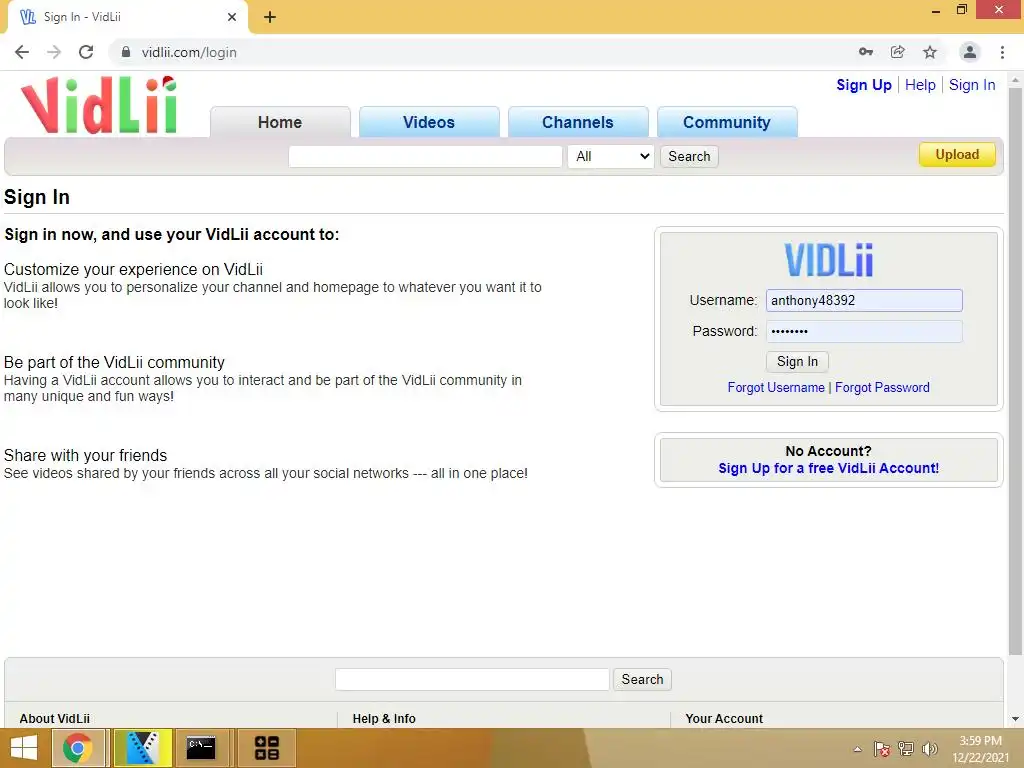Open the command prompt taskbar icon
Screen dimensions: 1024x768
(201, 748)
